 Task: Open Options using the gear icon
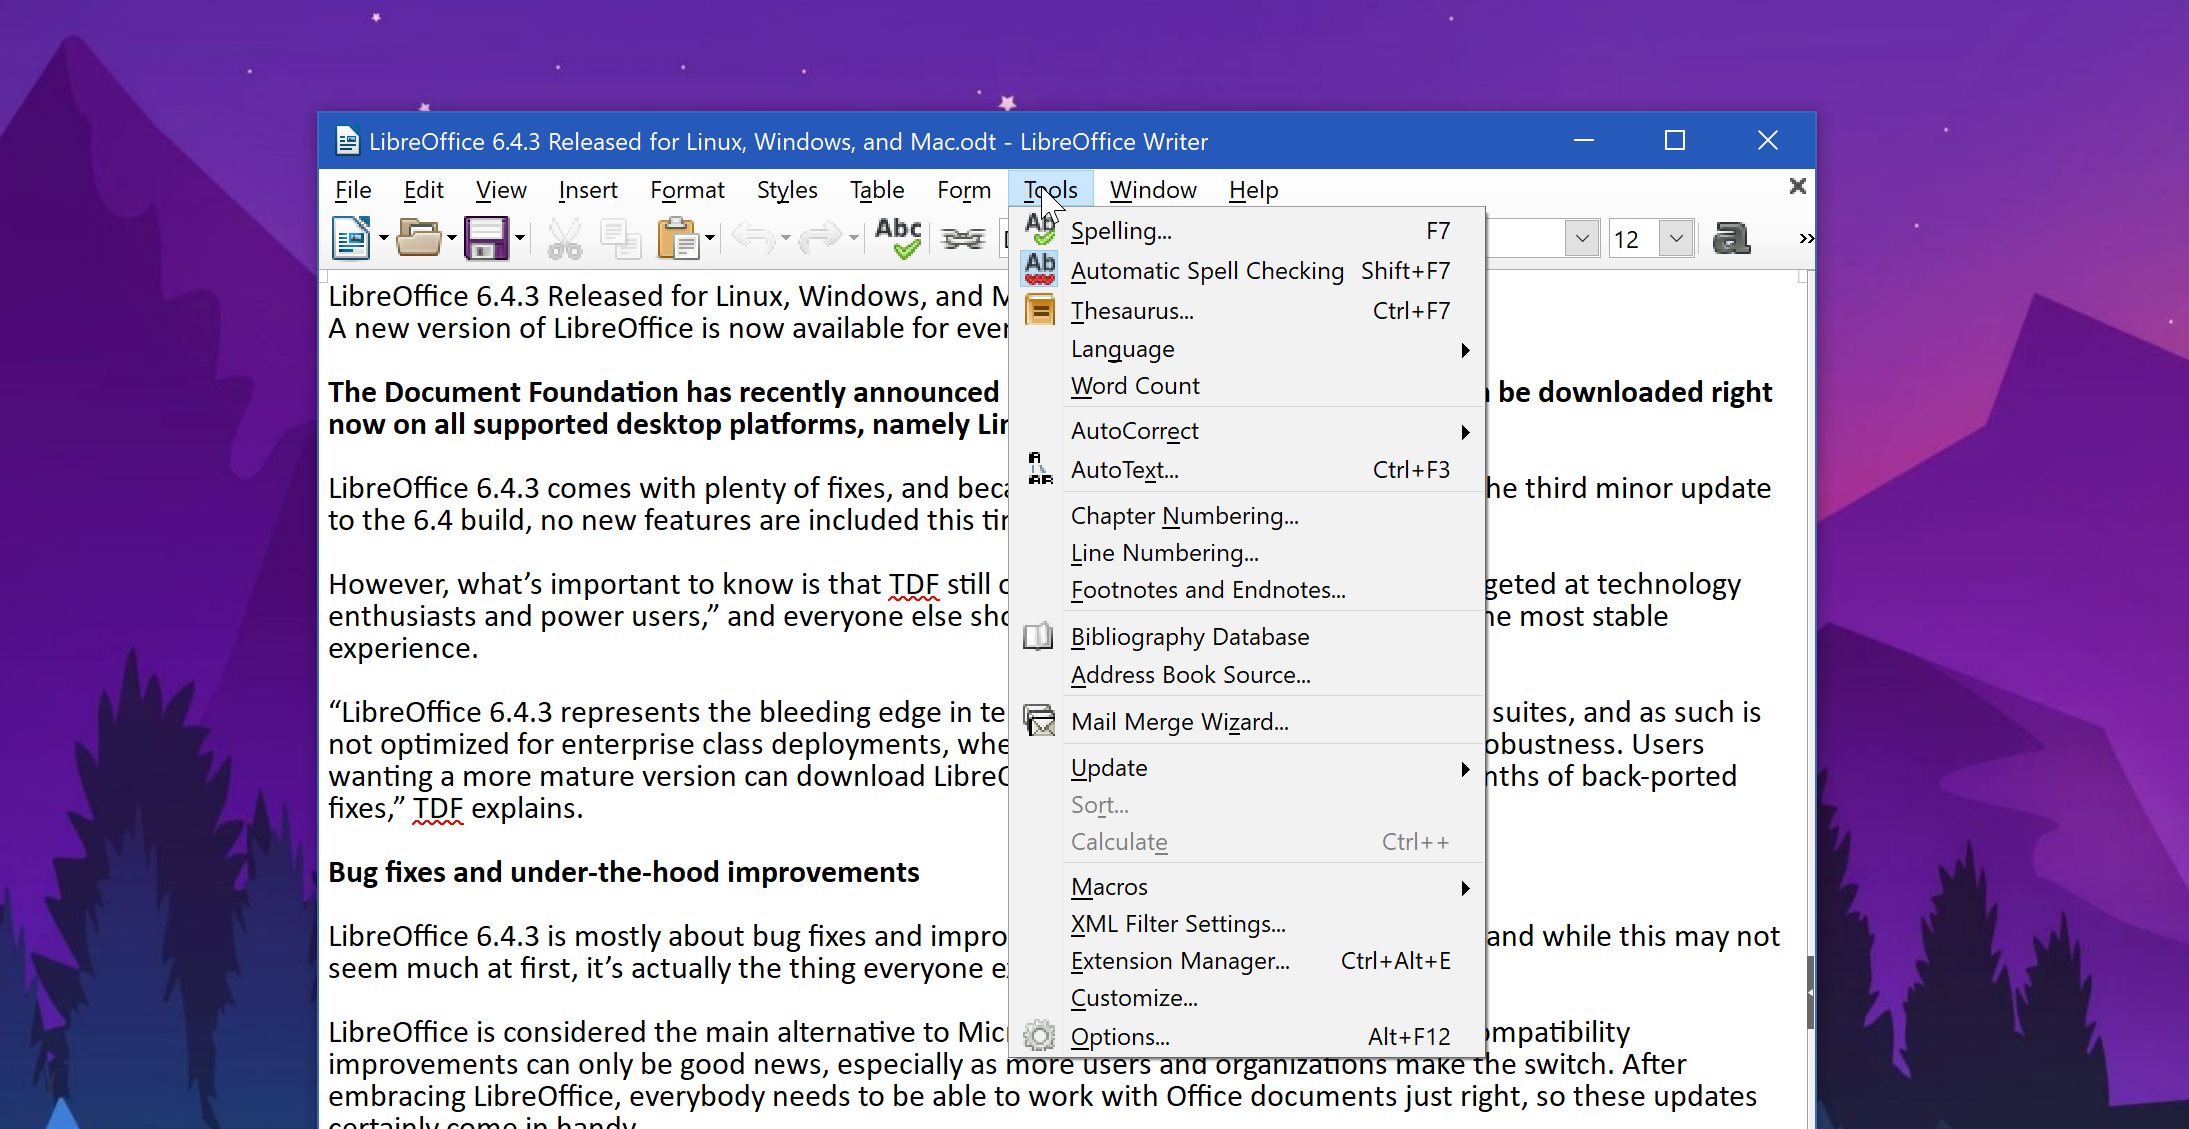point(1041,1036)
